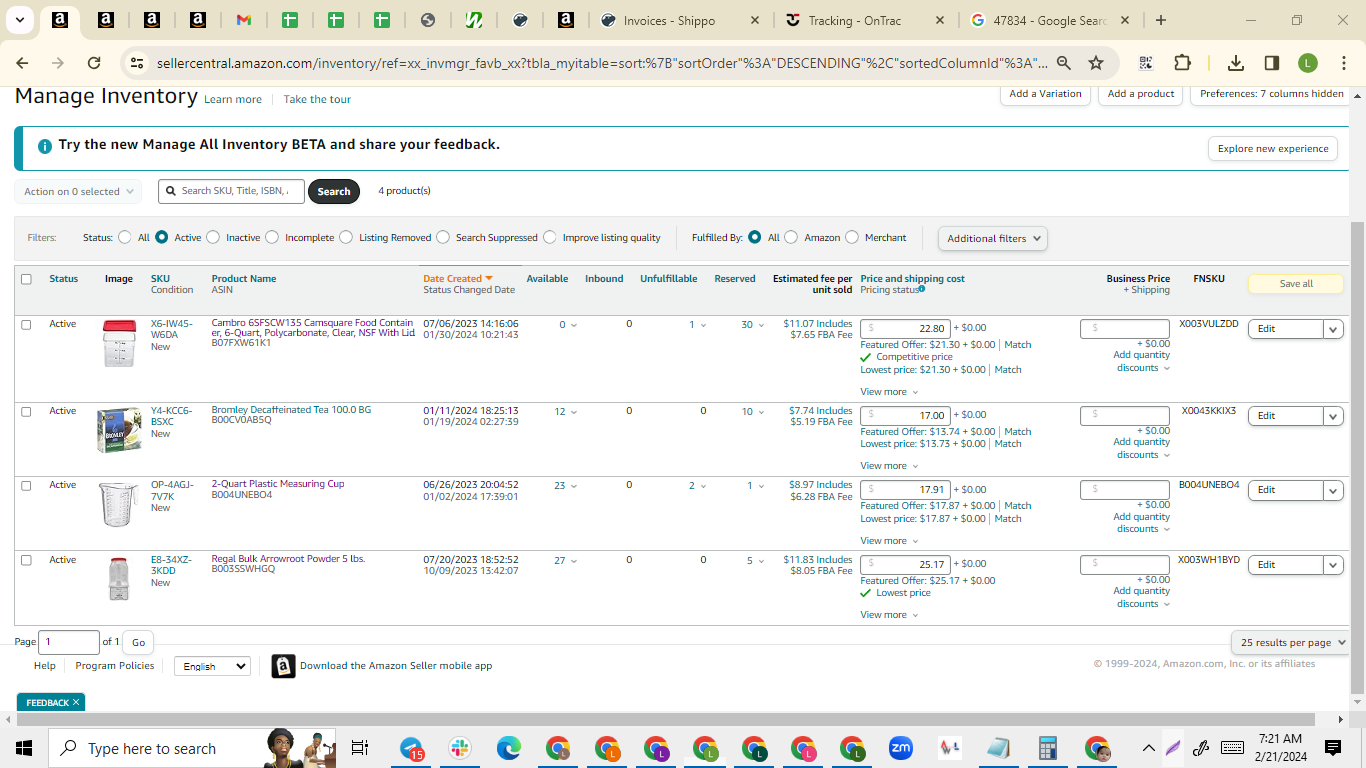The height and width of the screenshot is (768, 1366).
Task: Click the info icon in the BETA banner
Action: click(45, 146)
